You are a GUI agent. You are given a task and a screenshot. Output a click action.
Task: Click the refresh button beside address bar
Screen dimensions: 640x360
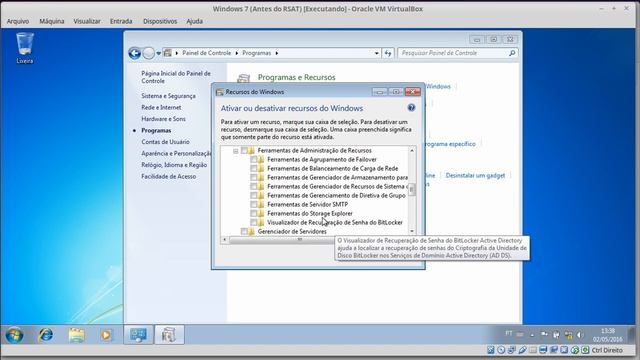(x=388, y=53)
